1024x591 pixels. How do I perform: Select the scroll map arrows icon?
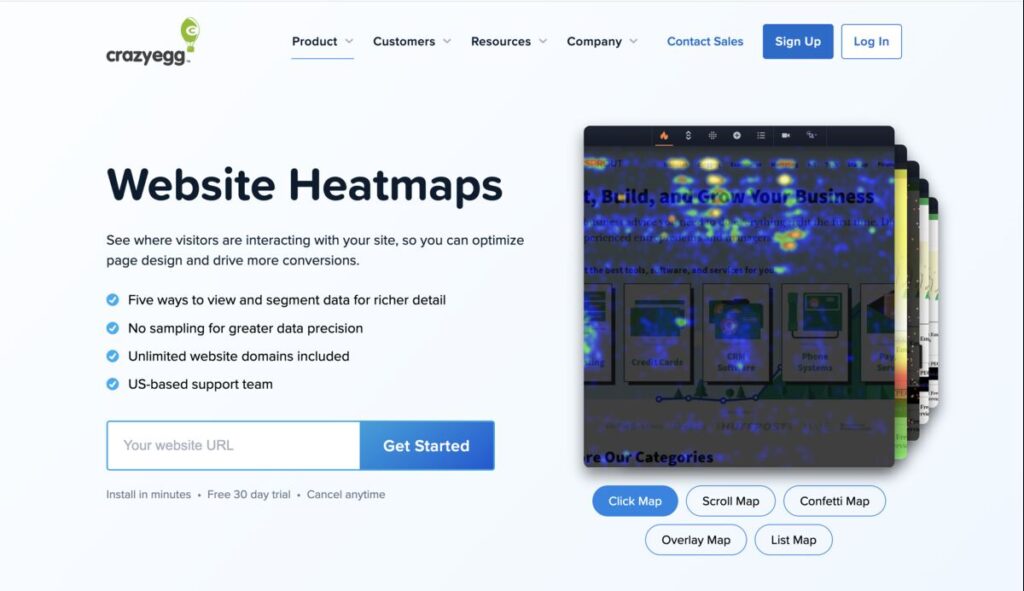tap(687, 135)
